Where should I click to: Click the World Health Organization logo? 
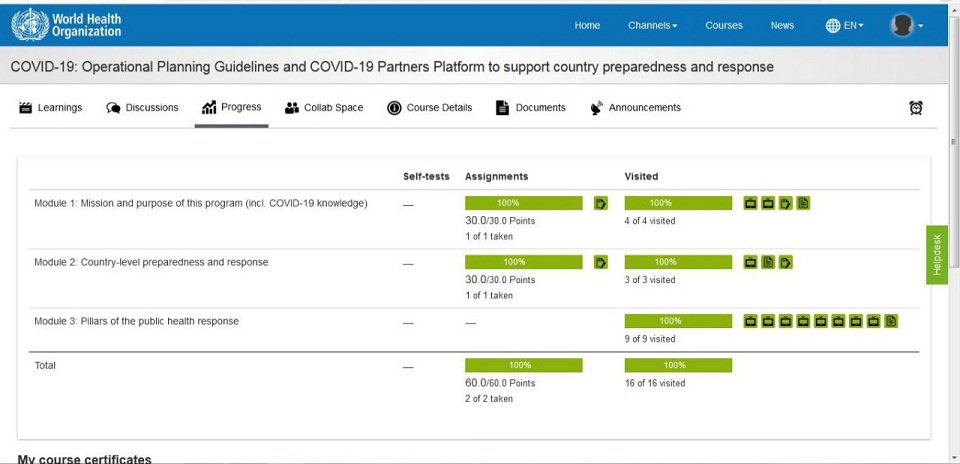click(x=66, y=25)
